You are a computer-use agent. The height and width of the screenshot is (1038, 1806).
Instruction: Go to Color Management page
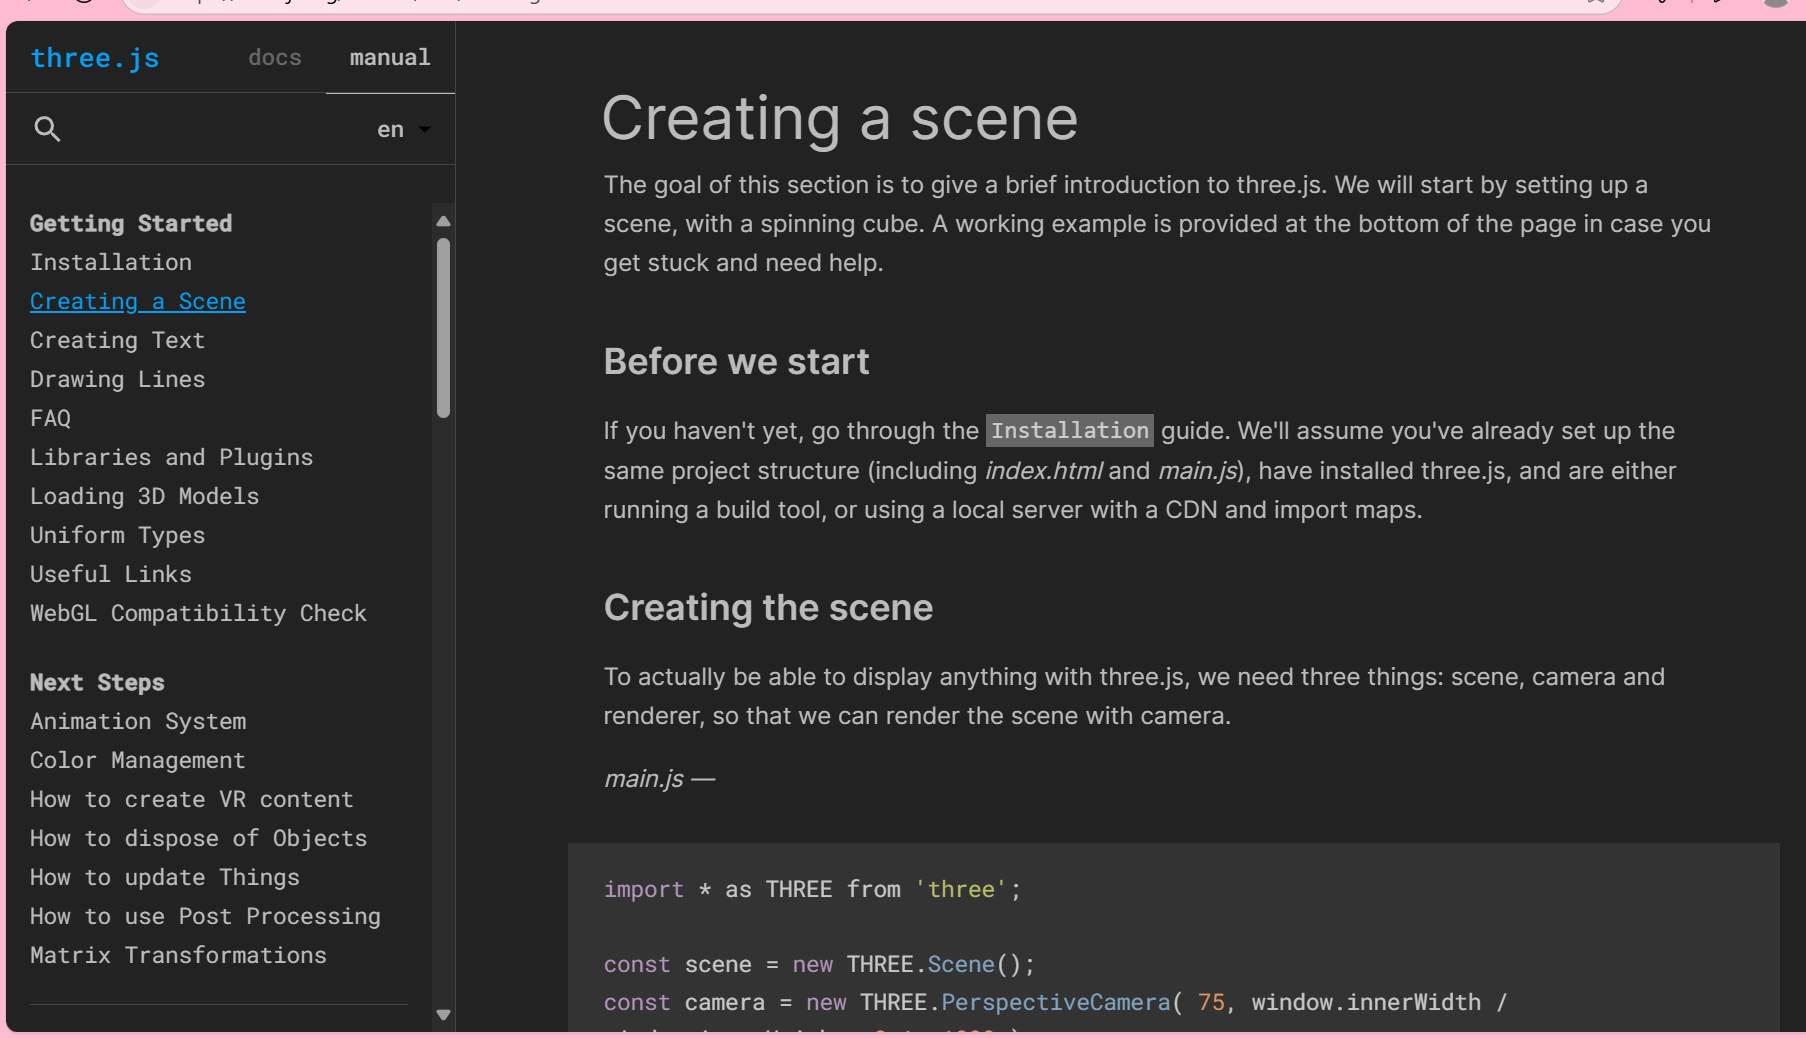(137, 760)
